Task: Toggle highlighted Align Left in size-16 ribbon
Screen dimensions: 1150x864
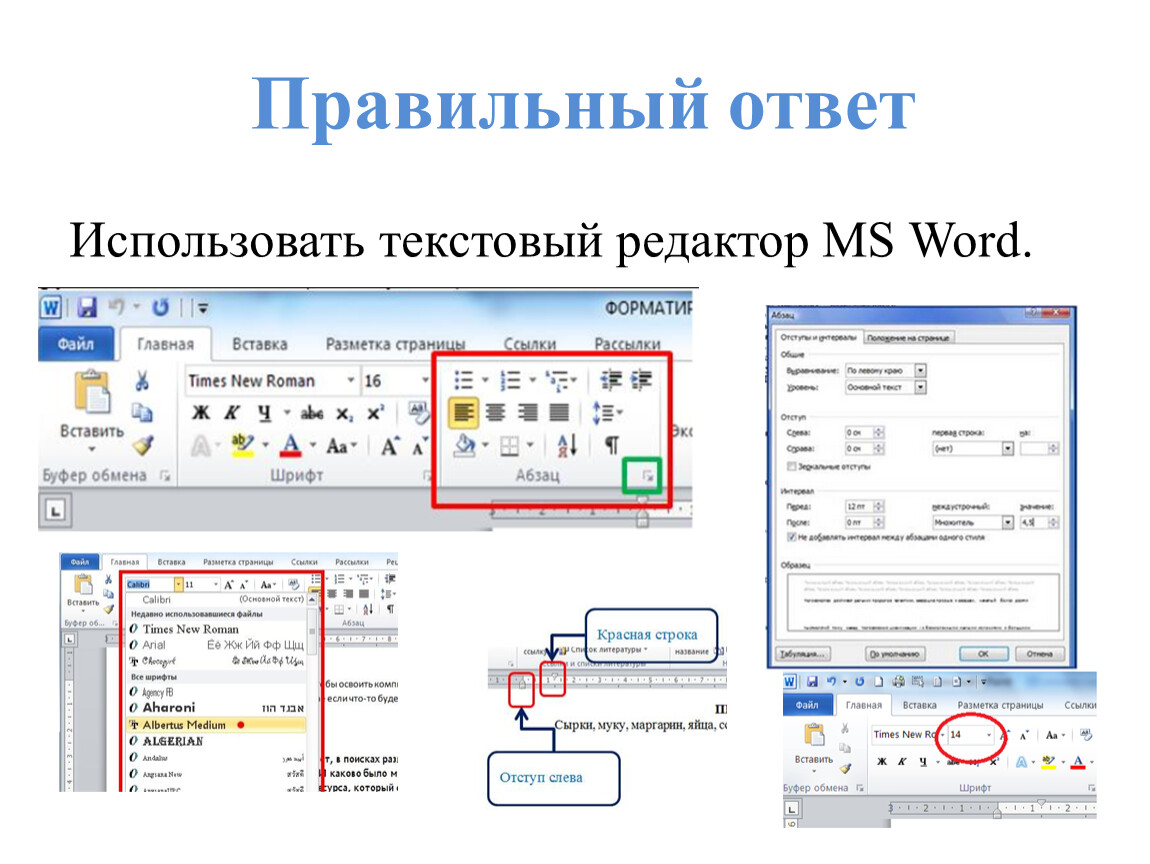Action: pos(463,412)
